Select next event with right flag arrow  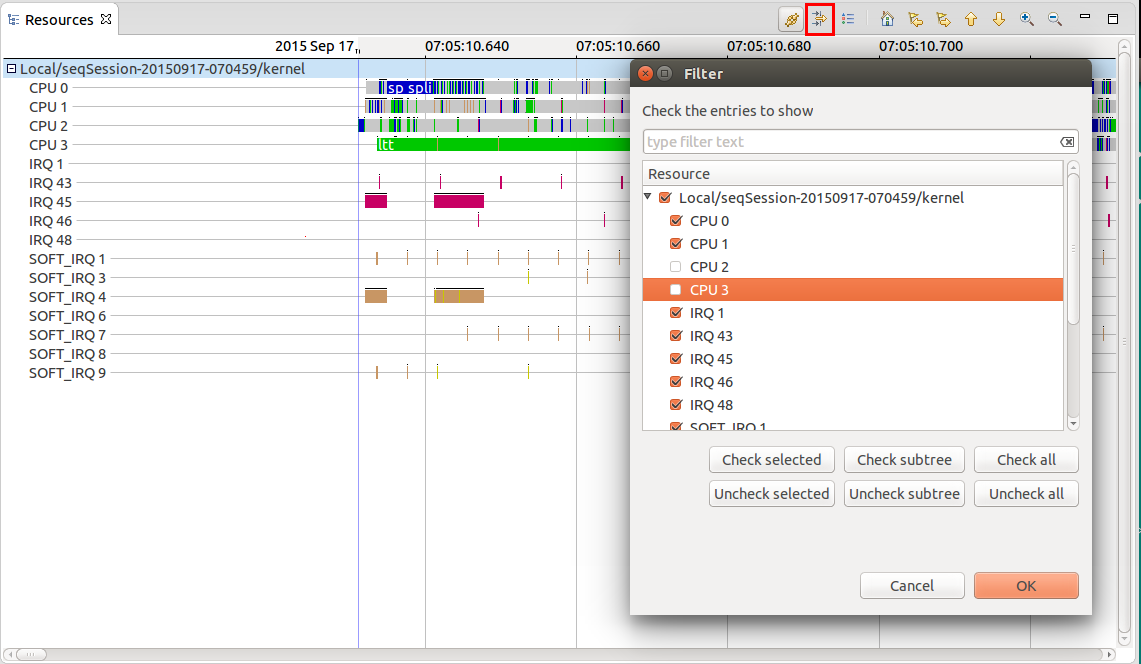(x=943, y=19)
